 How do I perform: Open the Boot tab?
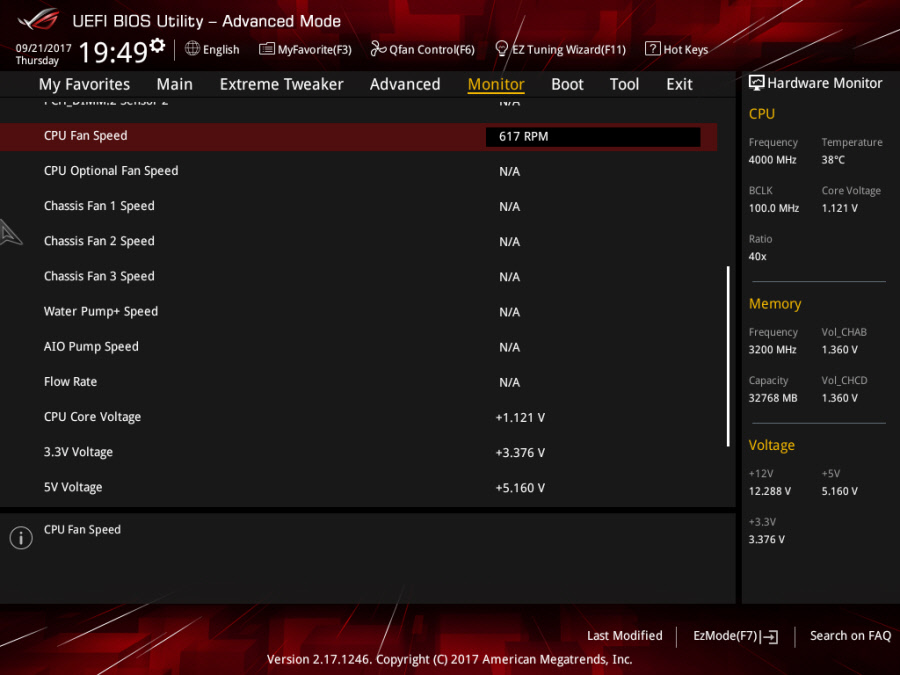(567, 84)
